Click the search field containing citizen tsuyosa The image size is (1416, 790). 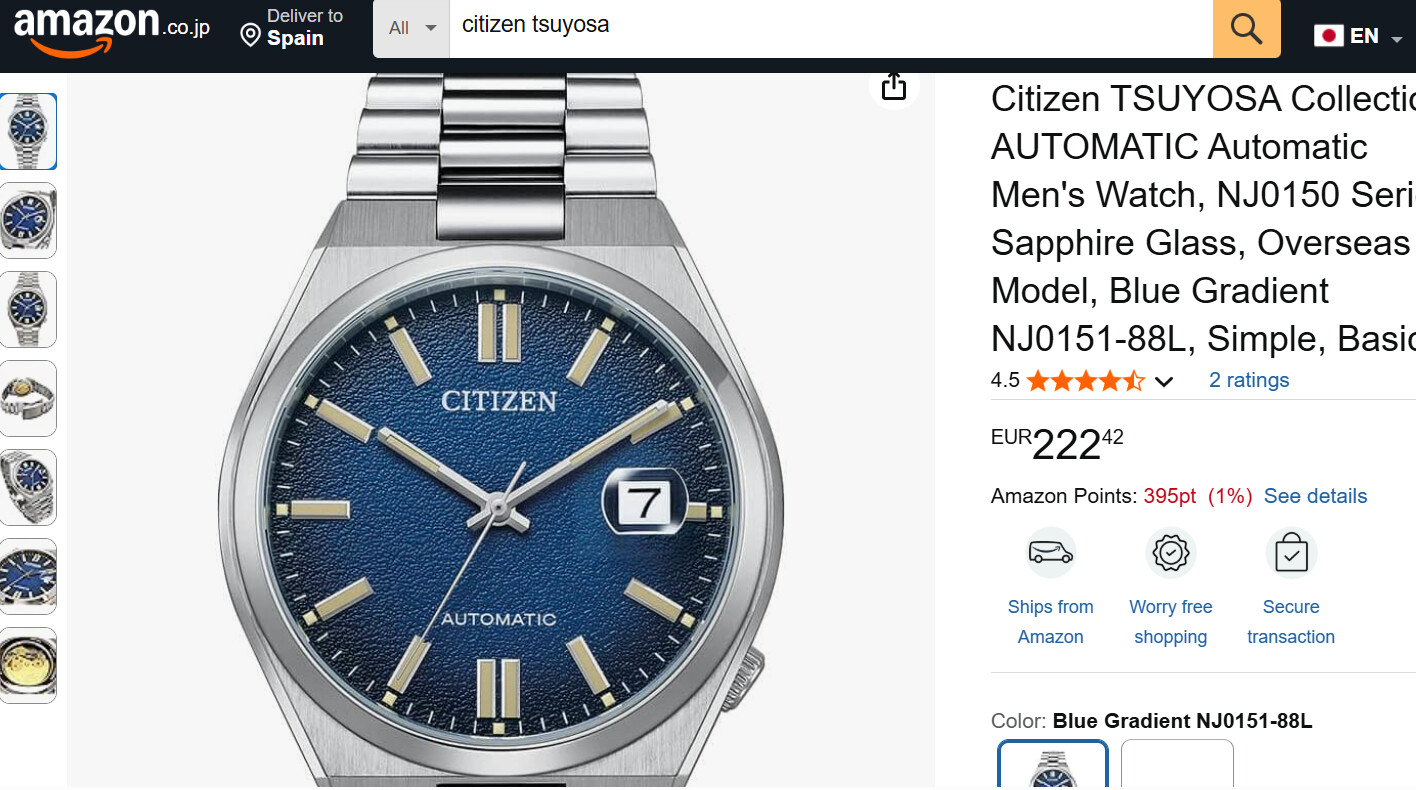[x=830, y=29]
